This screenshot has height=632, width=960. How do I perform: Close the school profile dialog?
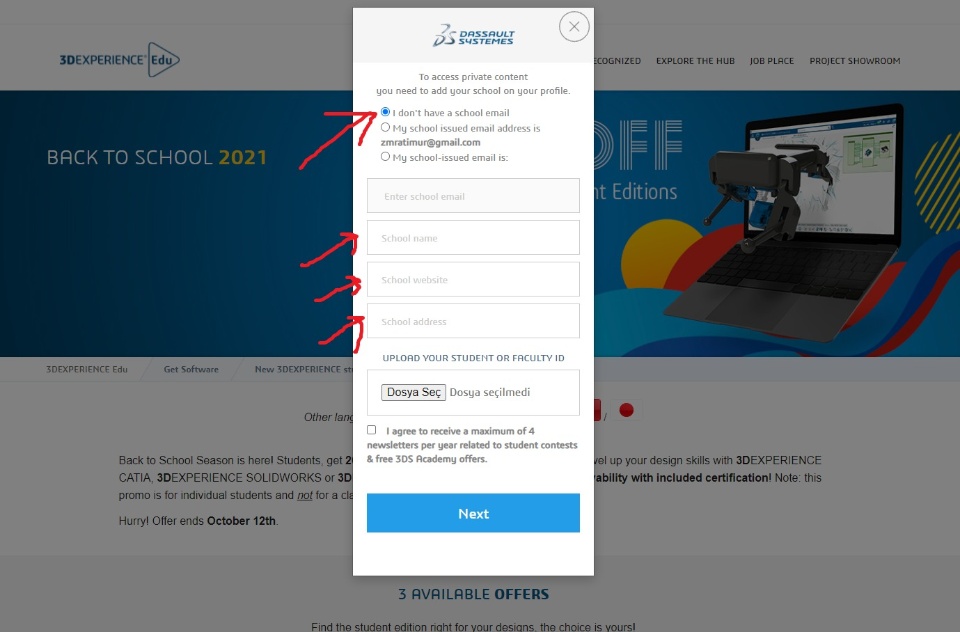tap(574, 27)
